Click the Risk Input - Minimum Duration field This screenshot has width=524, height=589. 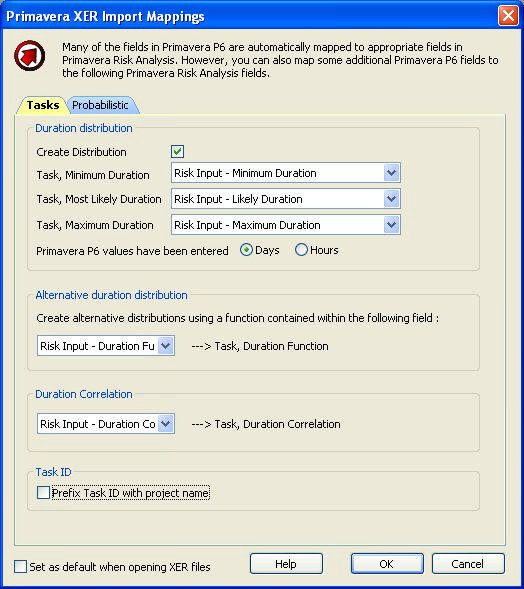pos(286,173)
